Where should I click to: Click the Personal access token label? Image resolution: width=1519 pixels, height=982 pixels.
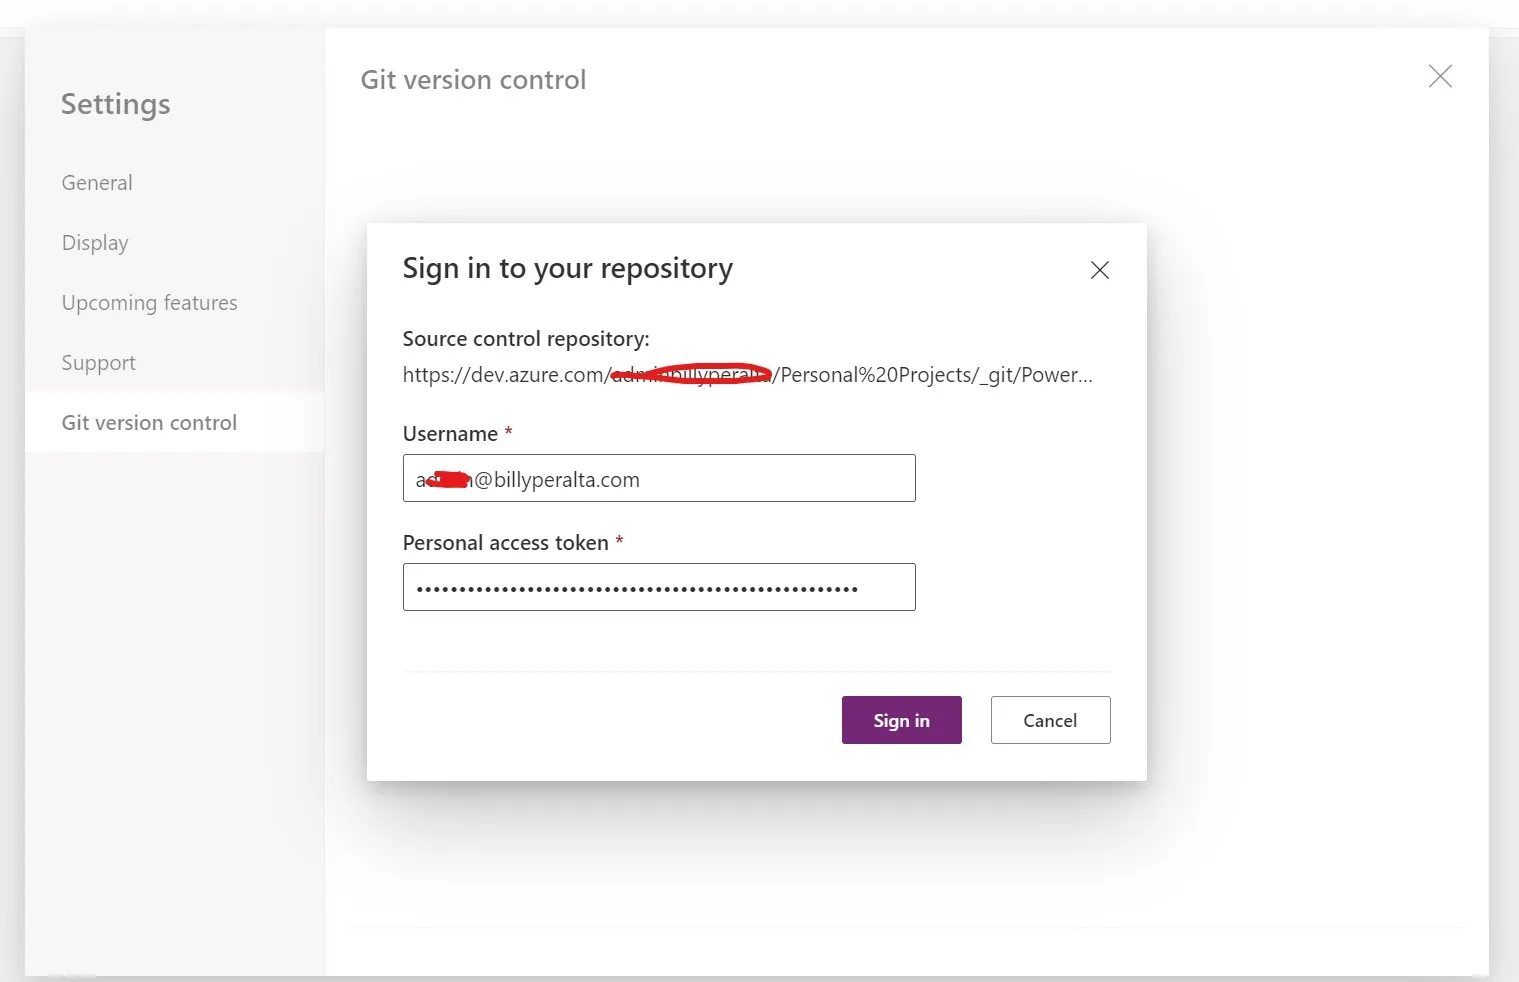[509, 542]
